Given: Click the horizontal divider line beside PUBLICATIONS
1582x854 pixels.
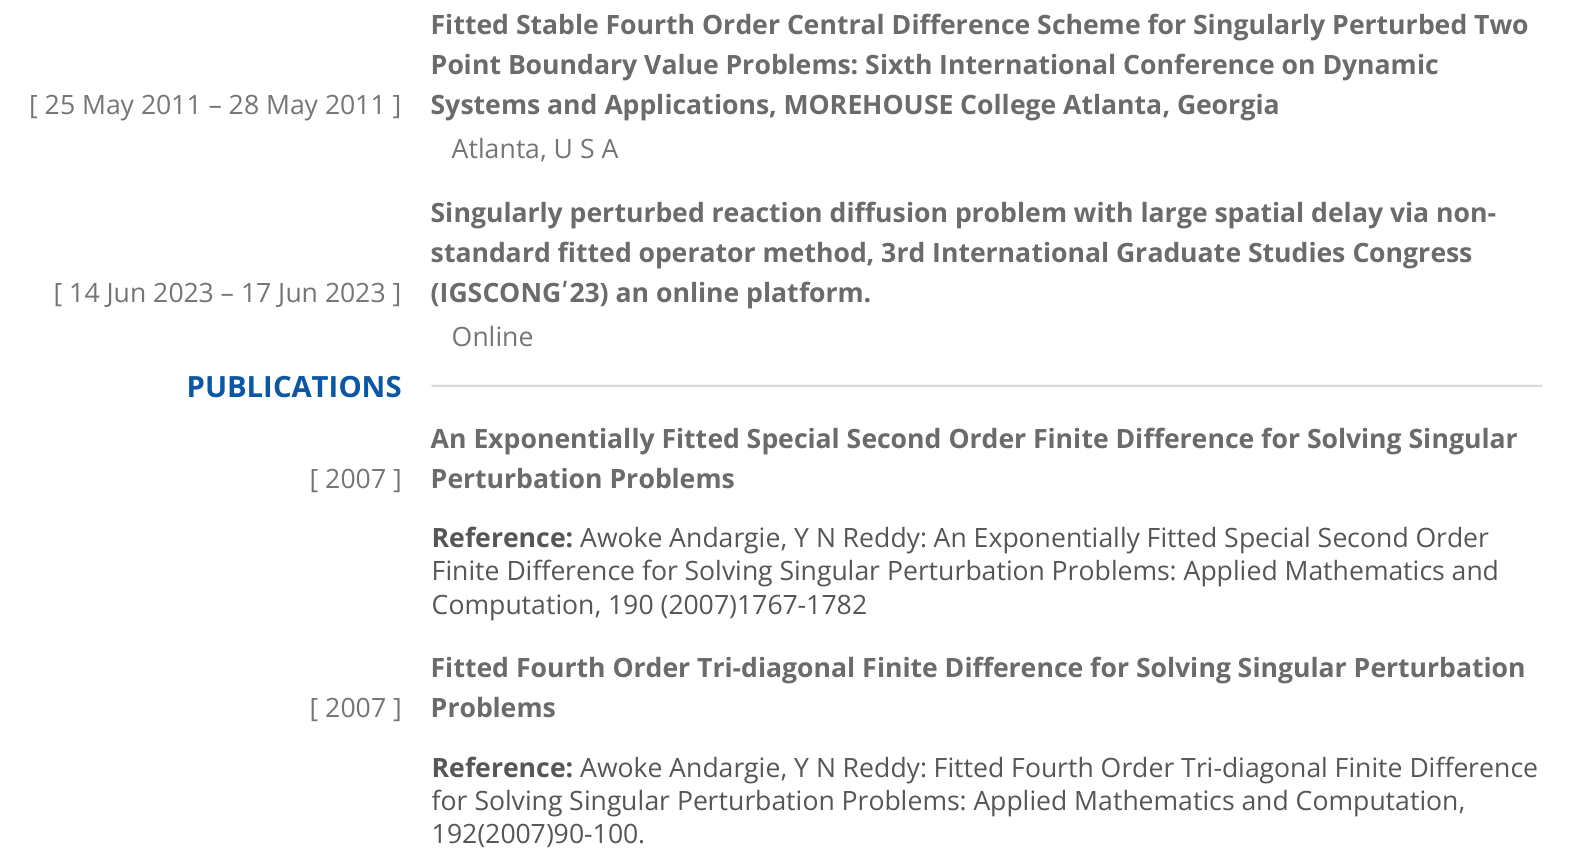Looking at the screenshot, I should tap(986, 386).
